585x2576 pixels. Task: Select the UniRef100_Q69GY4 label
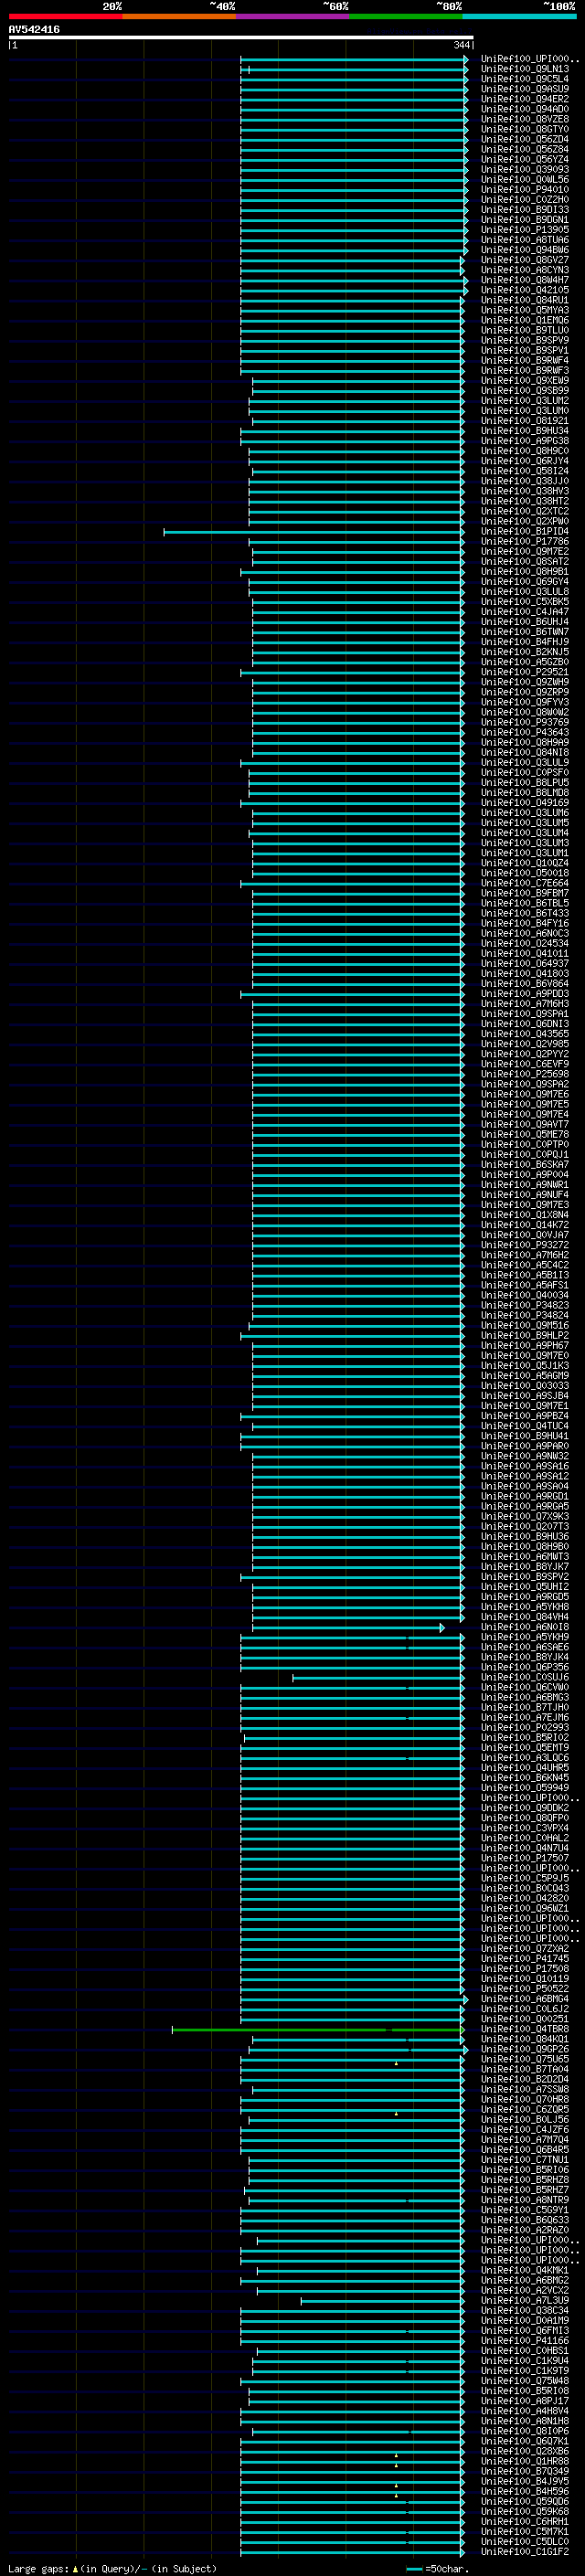524,582
